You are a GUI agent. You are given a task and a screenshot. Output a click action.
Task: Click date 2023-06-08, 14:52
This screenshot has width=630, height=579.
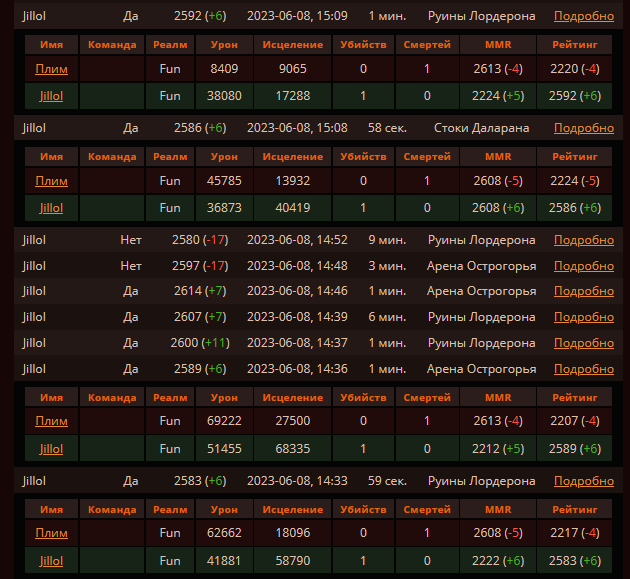(297, 240)
